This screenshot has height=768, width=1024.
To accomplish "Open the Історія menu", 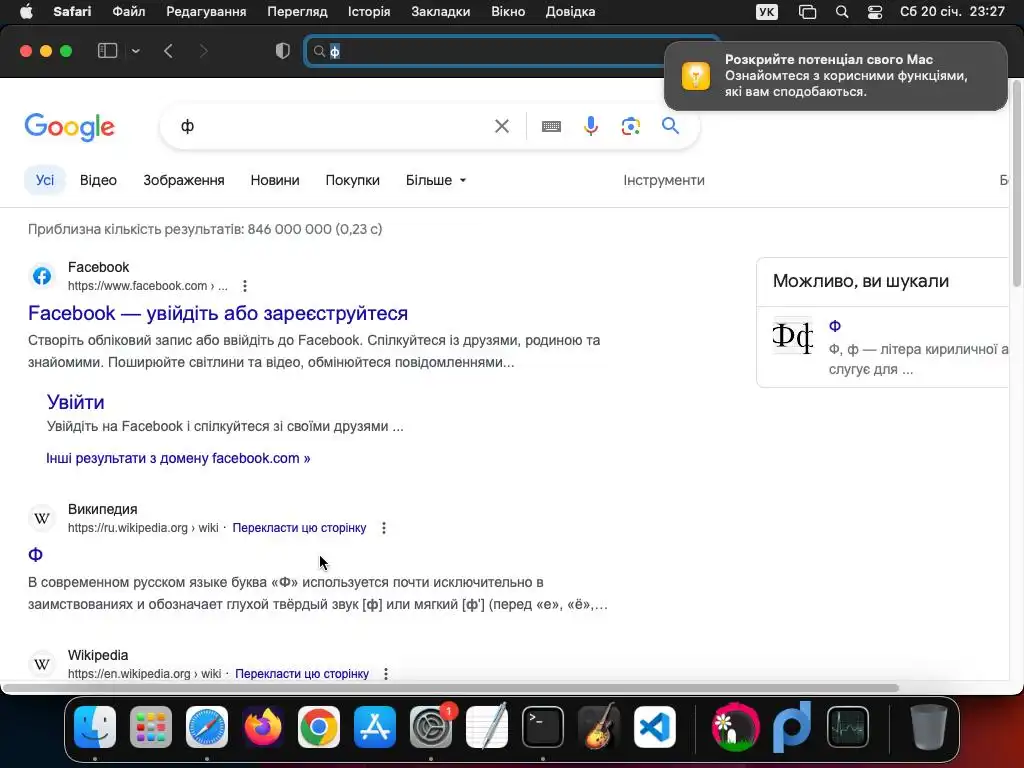I will [369, 12].
